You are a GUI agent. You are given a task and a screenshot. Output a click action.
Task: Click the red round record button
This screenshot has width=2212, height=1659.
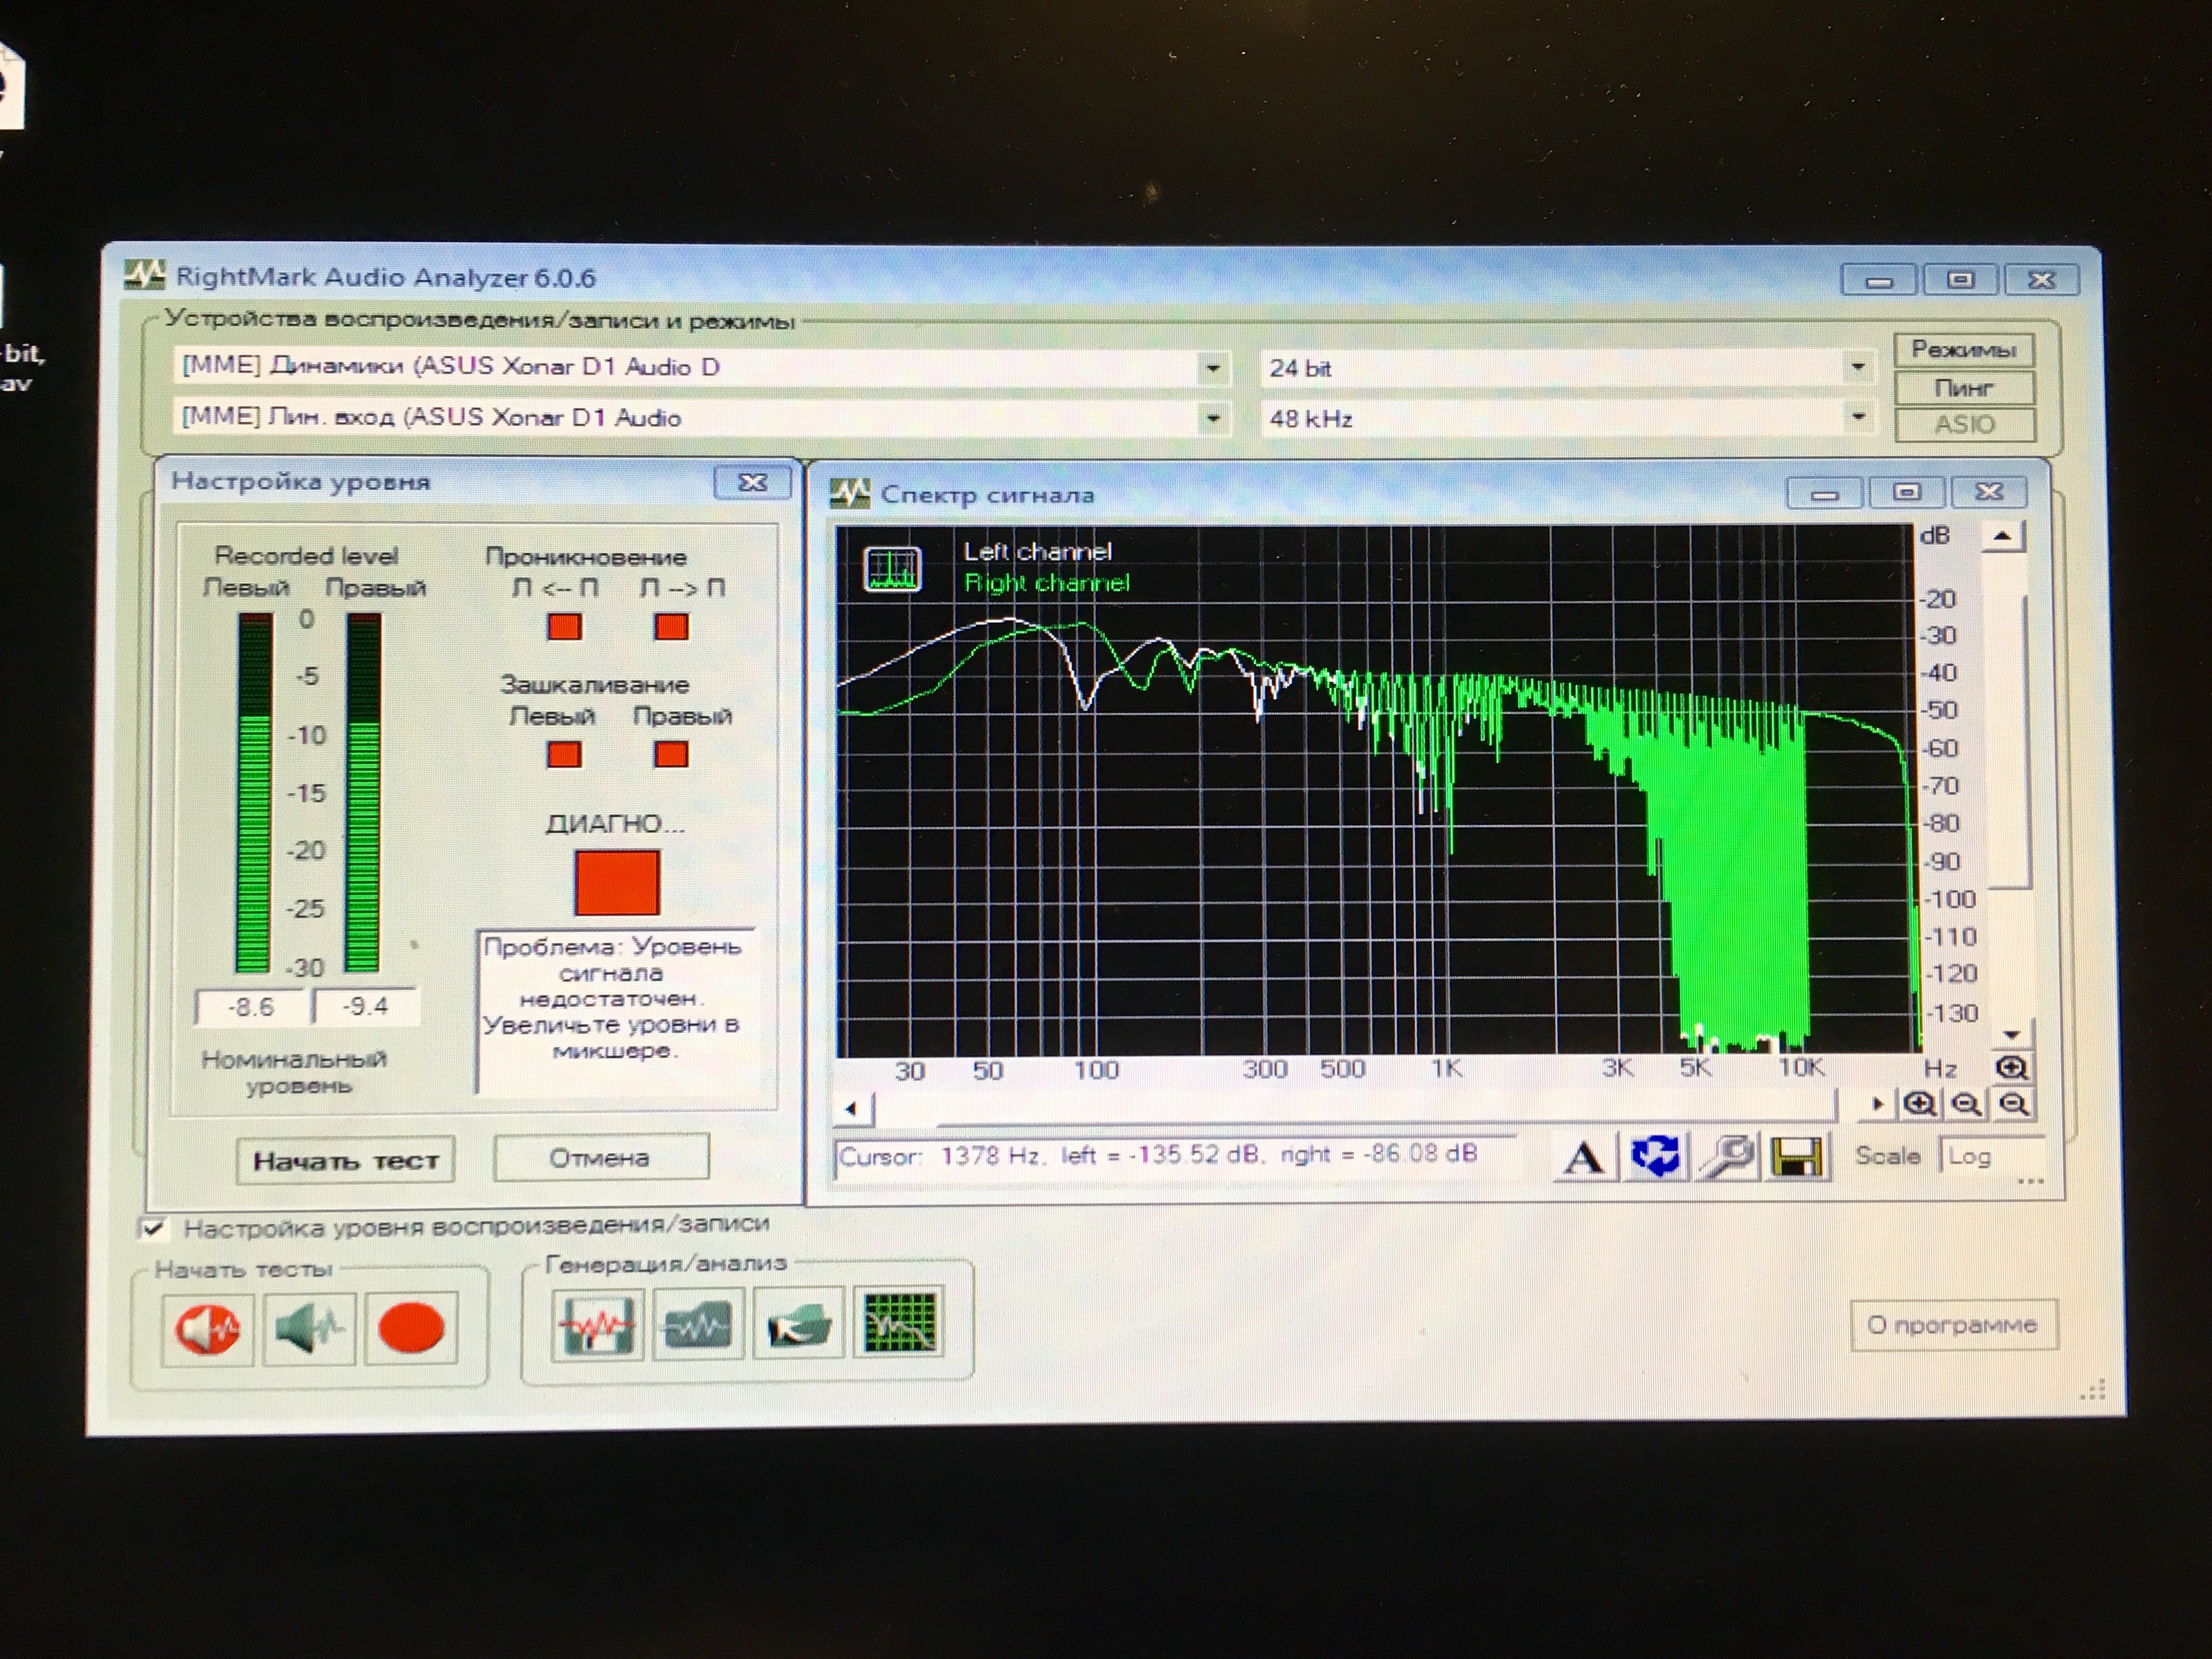tap(411, 1329)
